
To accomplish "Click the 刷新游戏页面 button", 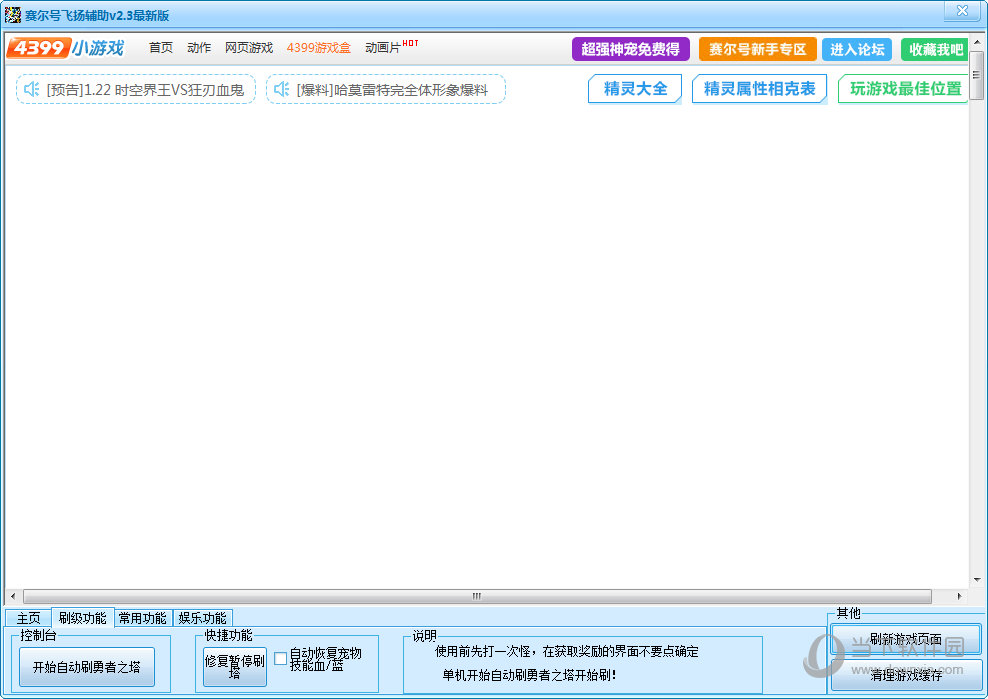I will pyautogui.click(x=906, y=640).
